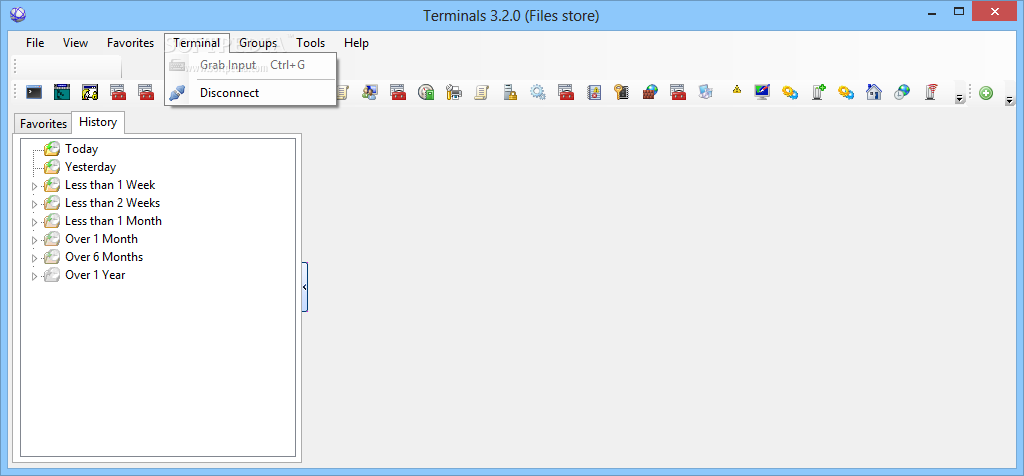Expand the Over 6 Months node
Image resolution: width=1024 pixels, height=476 pixels.
click(x=35, y=259)
